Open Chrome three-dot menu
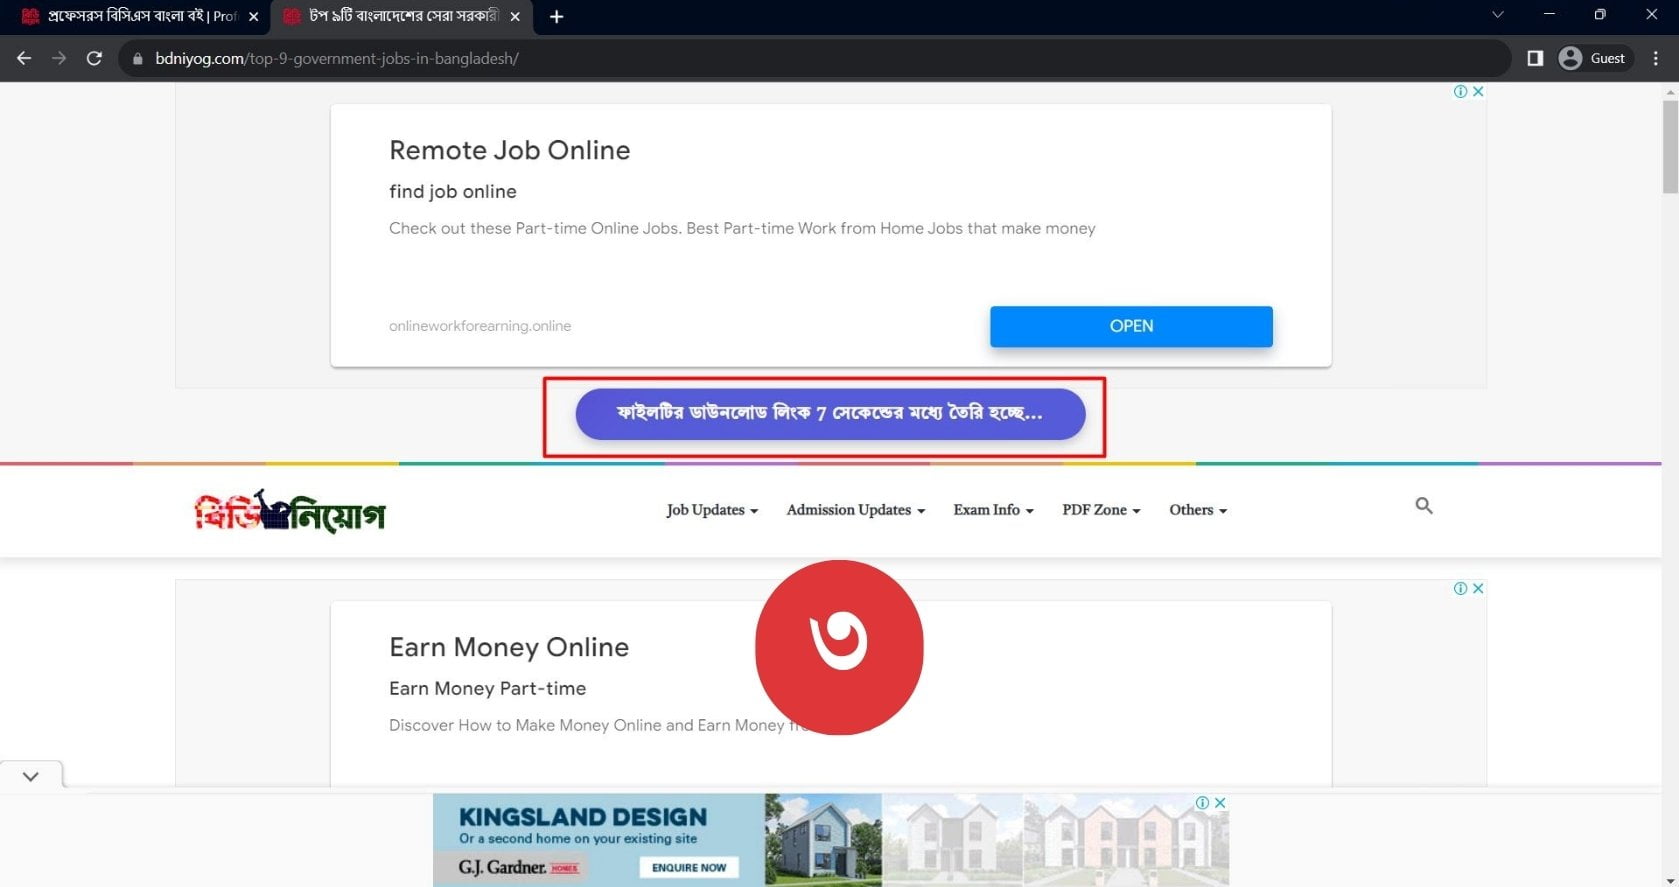This screenshot has width=1679, height=887. [x=1656, y=58]
